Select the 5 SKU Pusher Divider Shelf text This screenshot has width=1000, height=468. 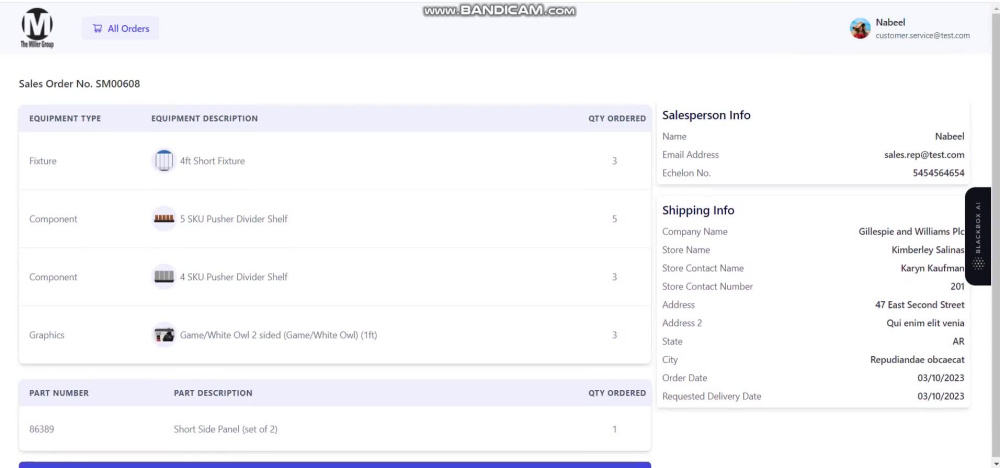click(x=233, y=219)
